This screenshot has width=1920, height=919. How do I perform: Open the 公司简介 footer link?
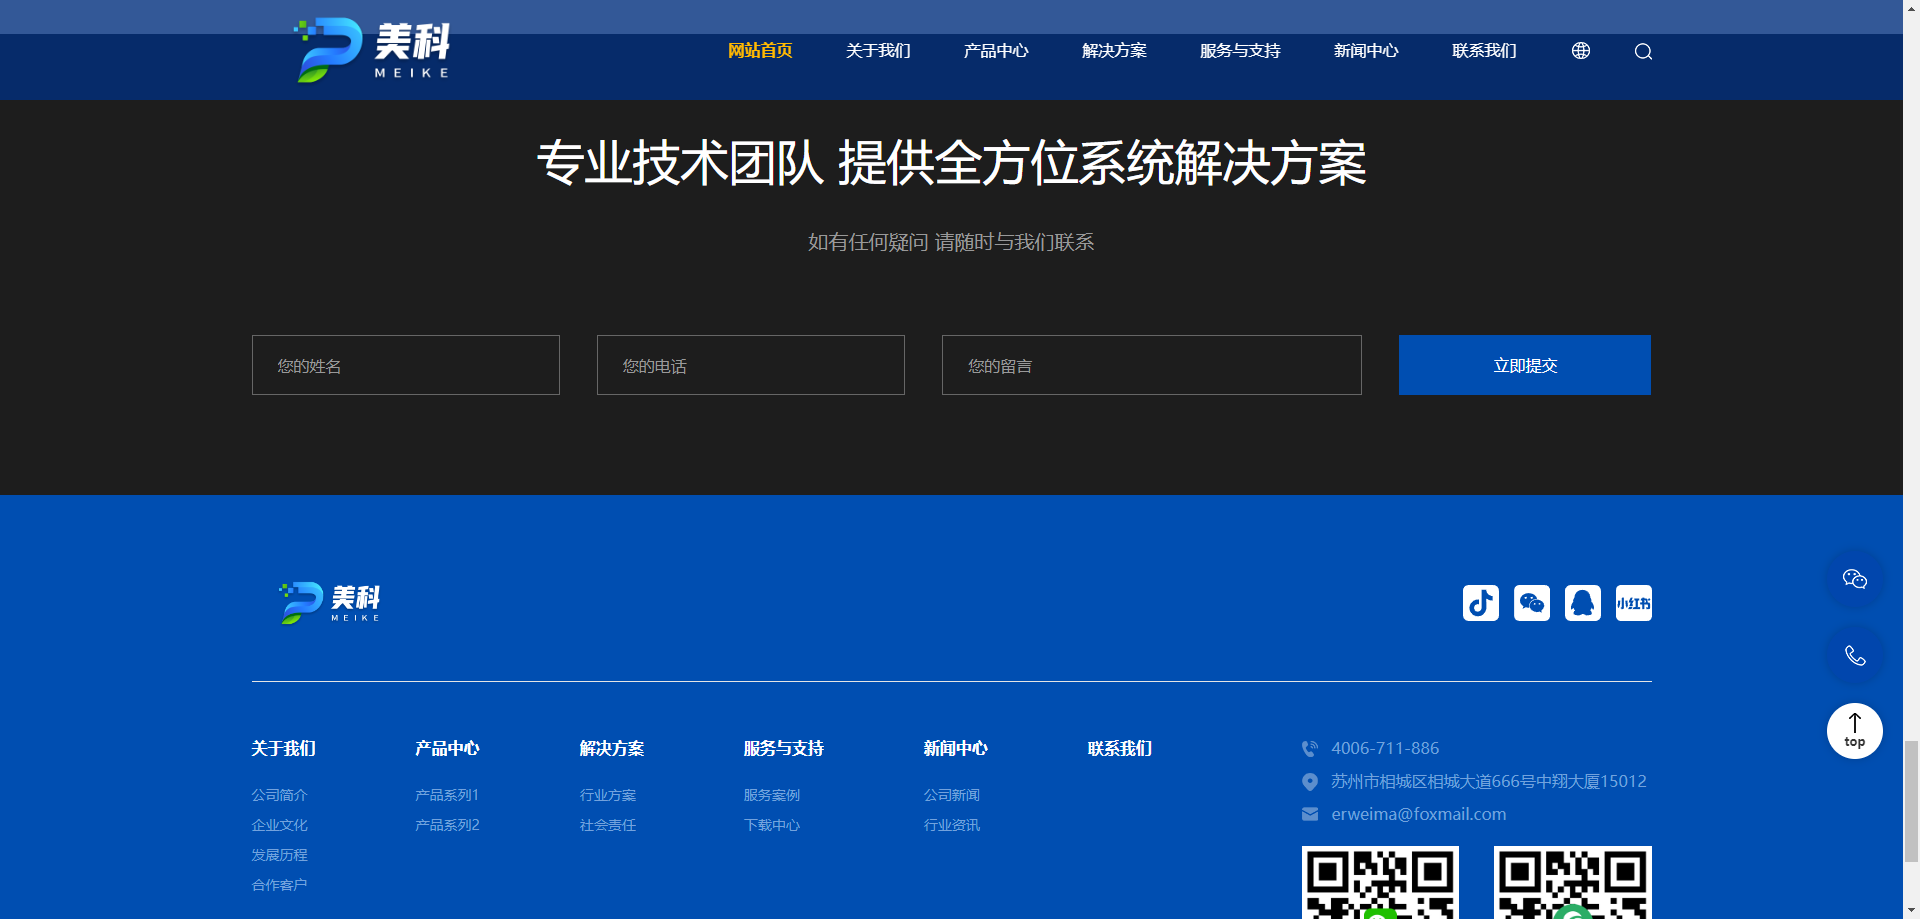279,794
